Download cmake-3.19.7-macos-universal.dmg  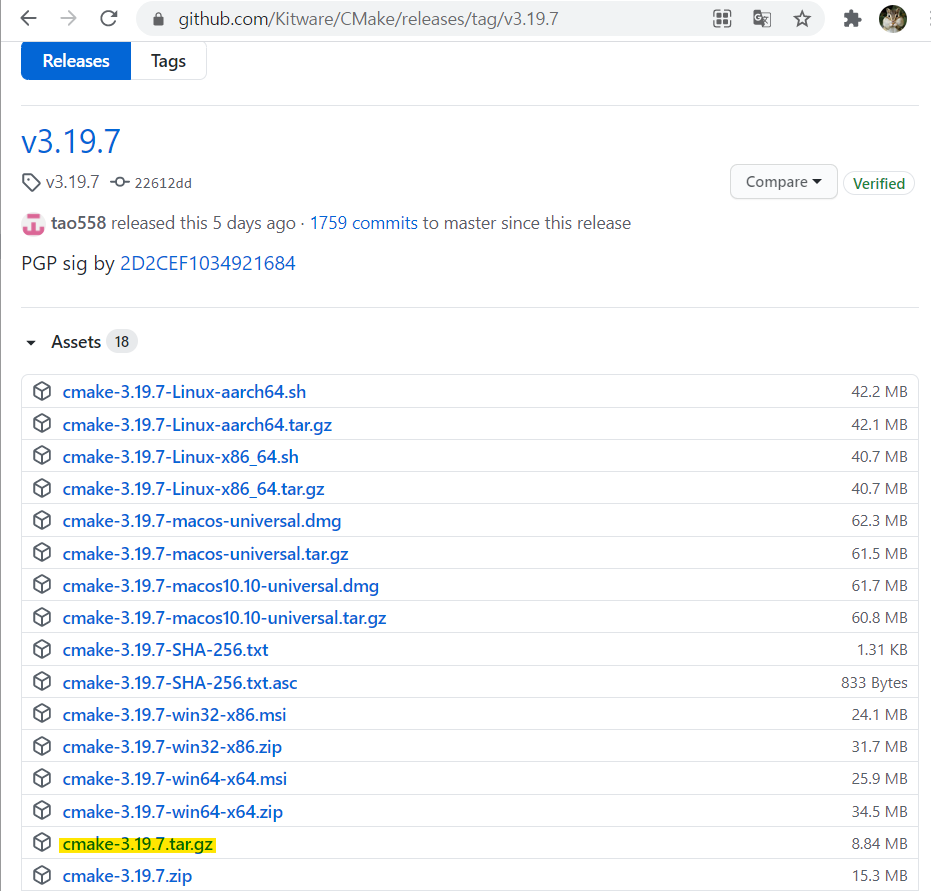pos(202,521)
